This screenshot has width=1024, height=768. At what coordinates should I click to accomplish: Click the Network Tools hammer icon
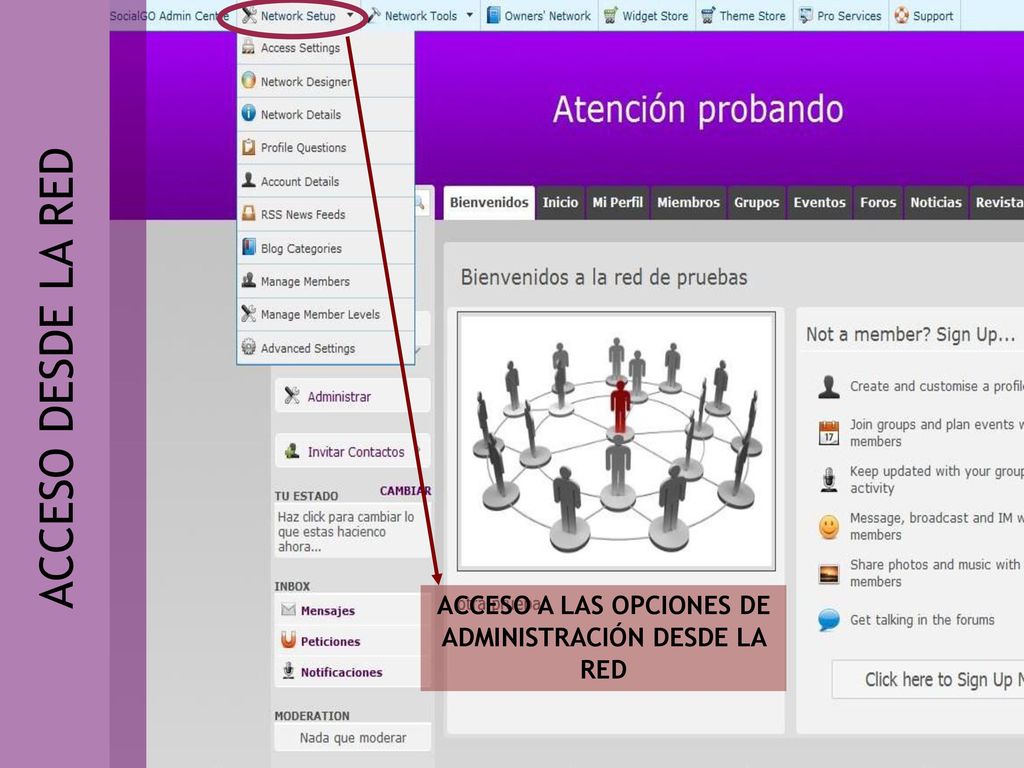tap(374, 15)
